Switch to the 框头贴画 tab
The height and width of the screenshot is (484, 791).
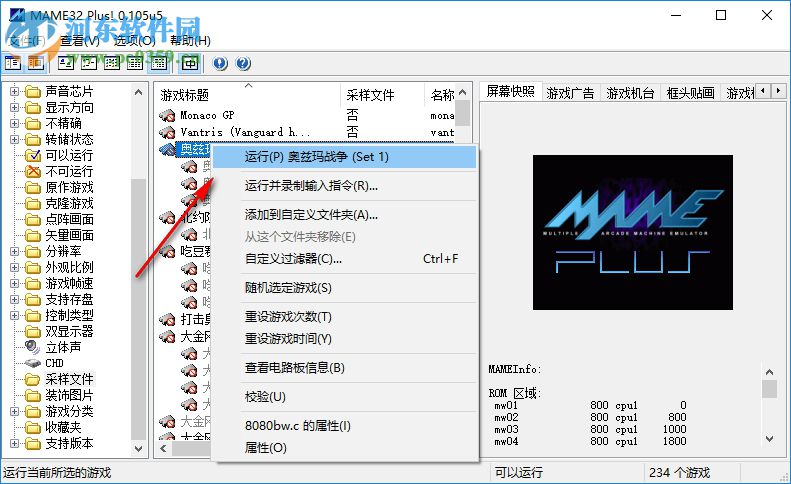click(690, 93)
